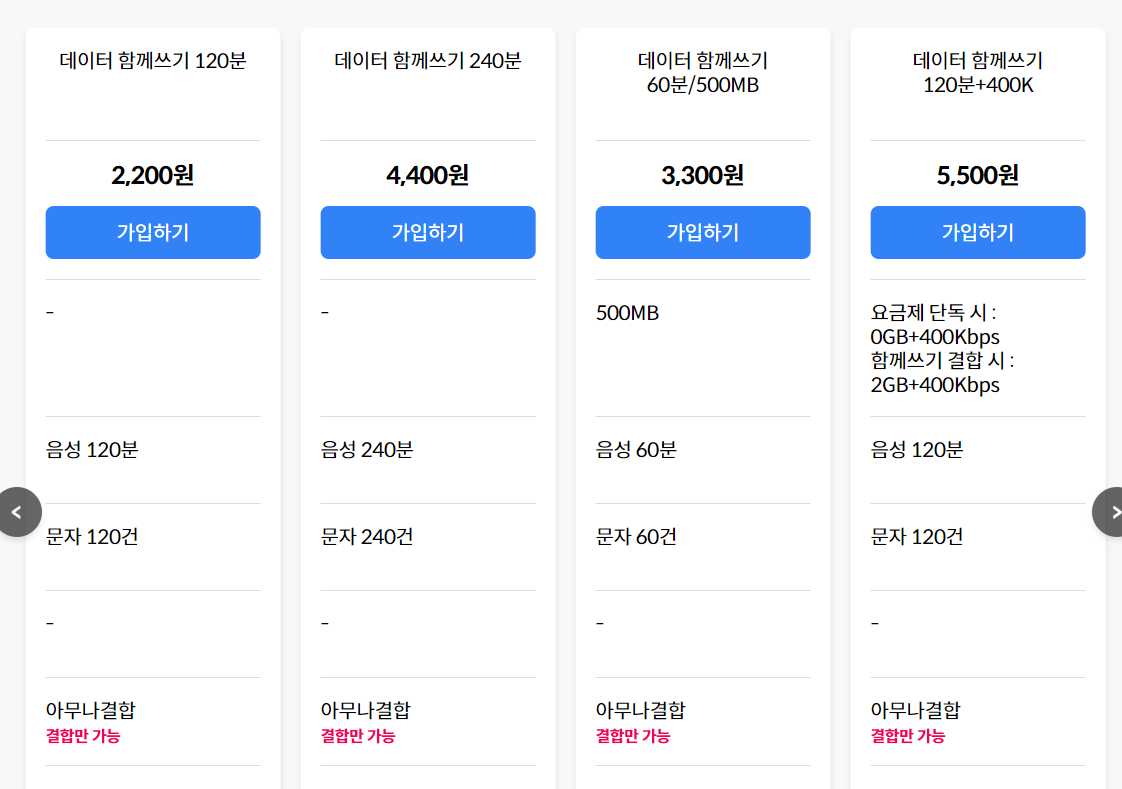Click the 2,200원 price label
This screenshot has height=789, width=1122.
[x=152, y=175]
